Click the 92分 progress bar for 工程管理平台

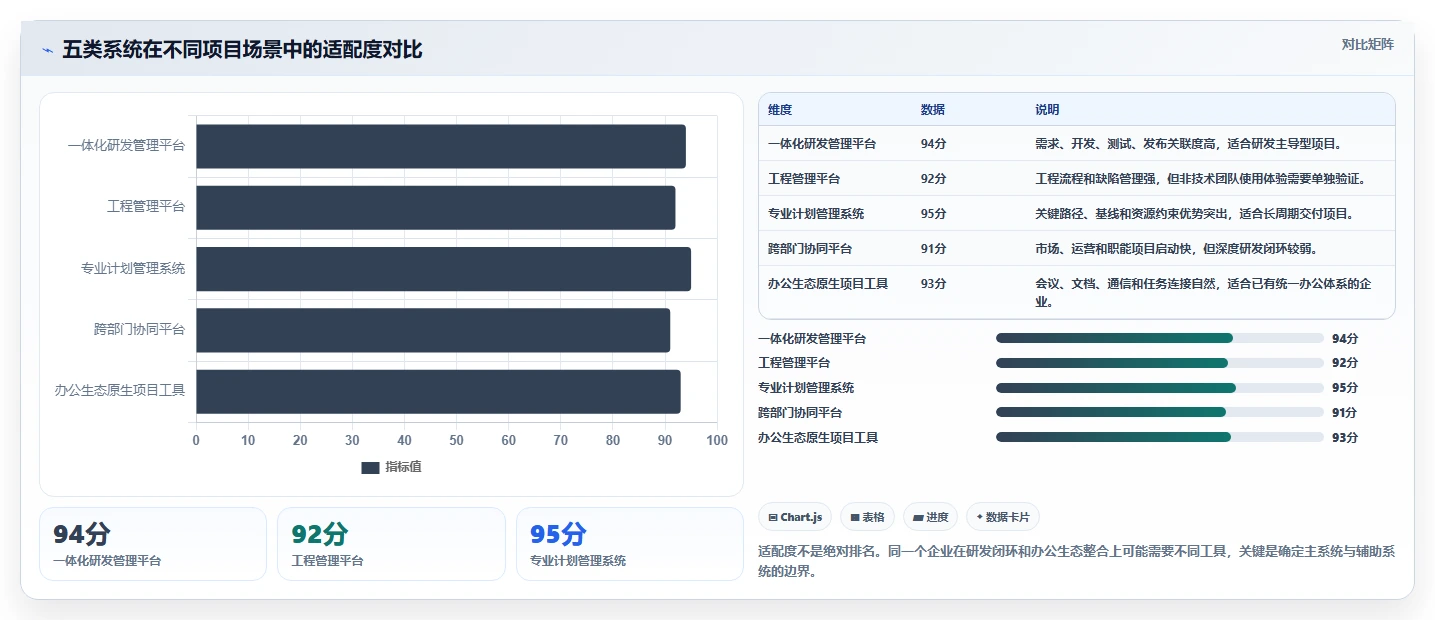click(1160, 363)
